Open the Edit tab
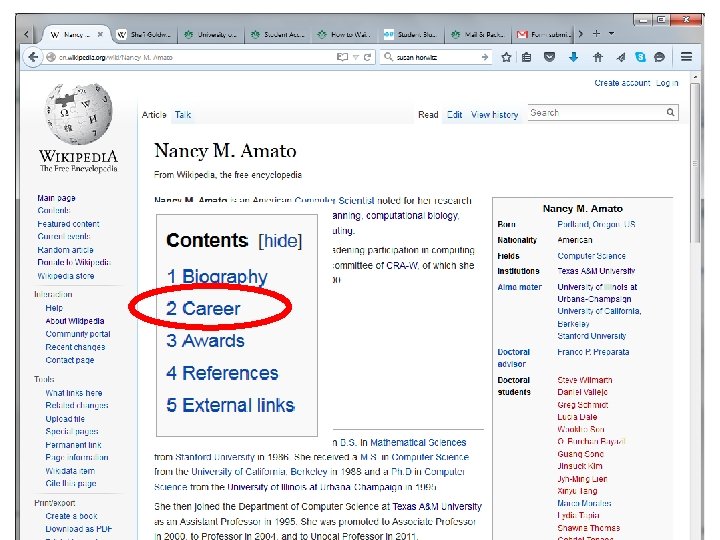This screenshot has height=540, width=720. (455, 115)
